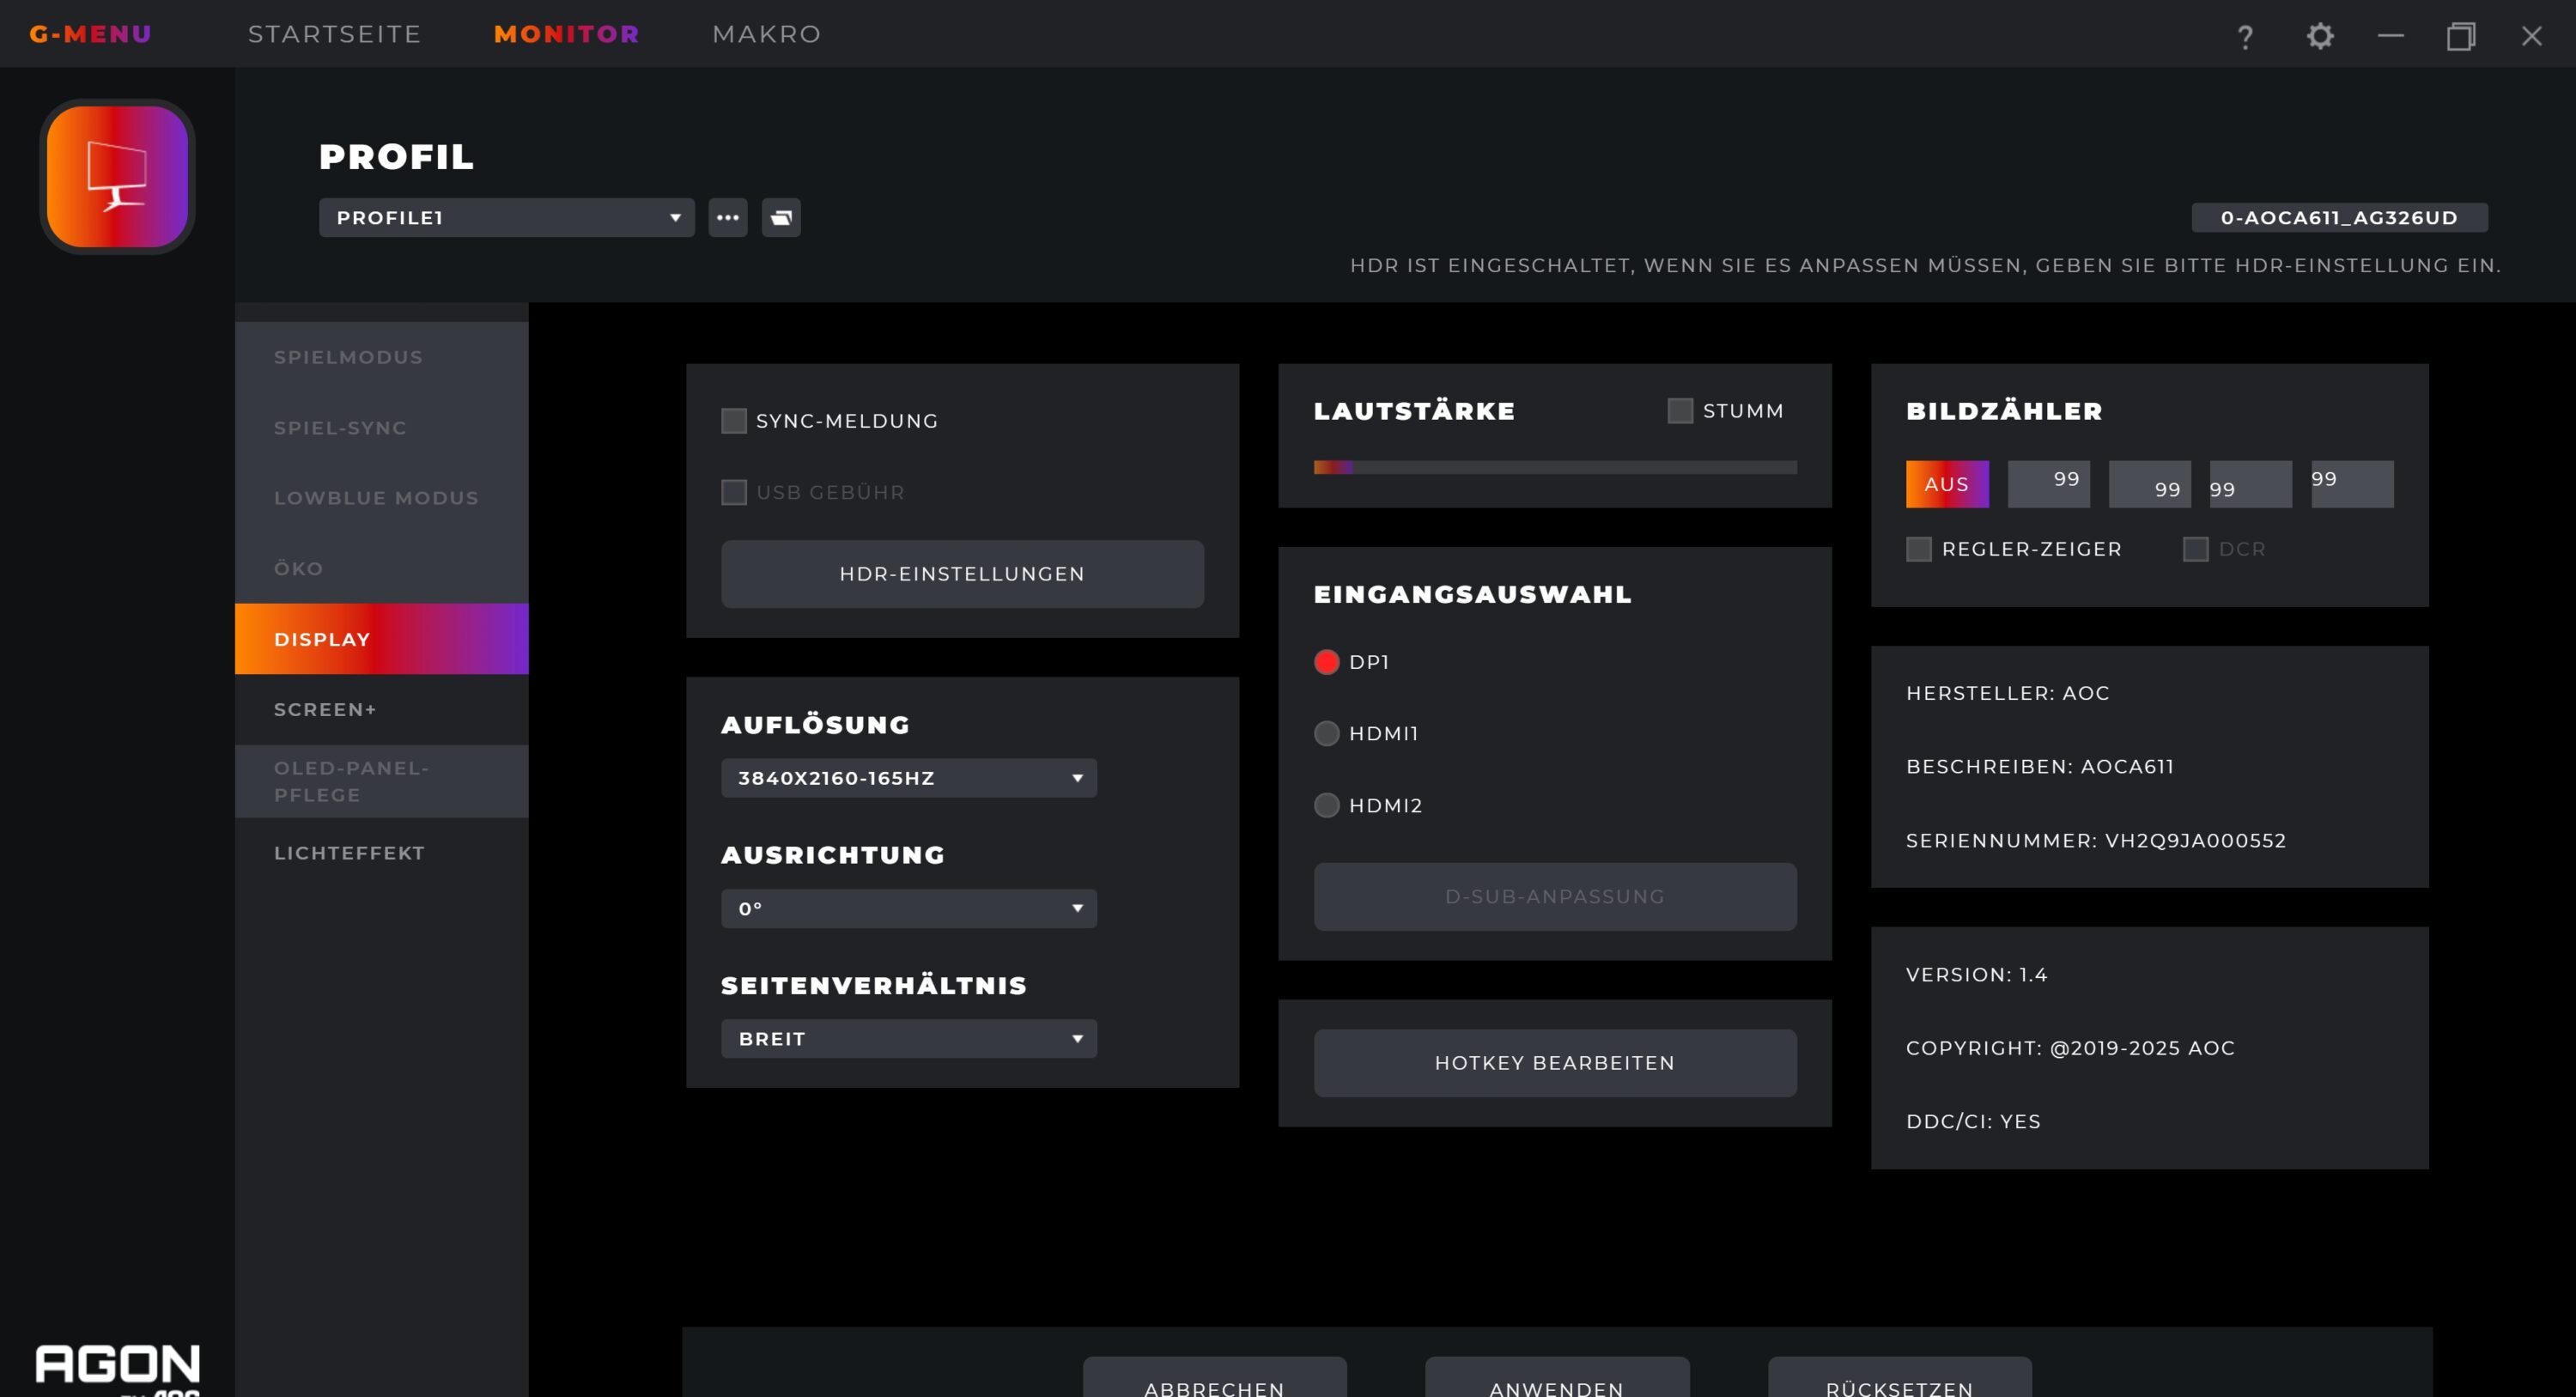Viewport: 2576px width, 1397px height.
Task: Select the HDMI1 input radio button
Action: [1326, 733]
